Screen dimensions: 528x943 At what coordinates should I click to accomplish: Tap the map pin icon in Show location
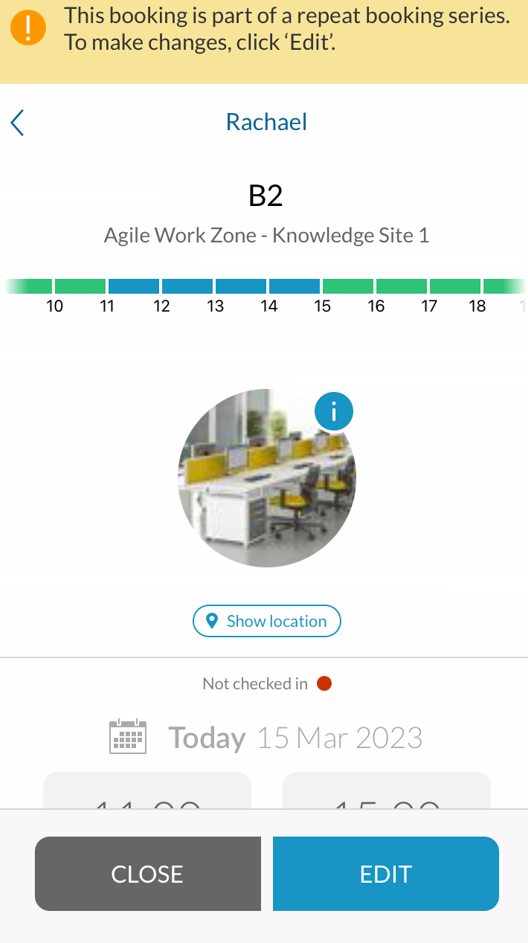[x=212, y=621]
